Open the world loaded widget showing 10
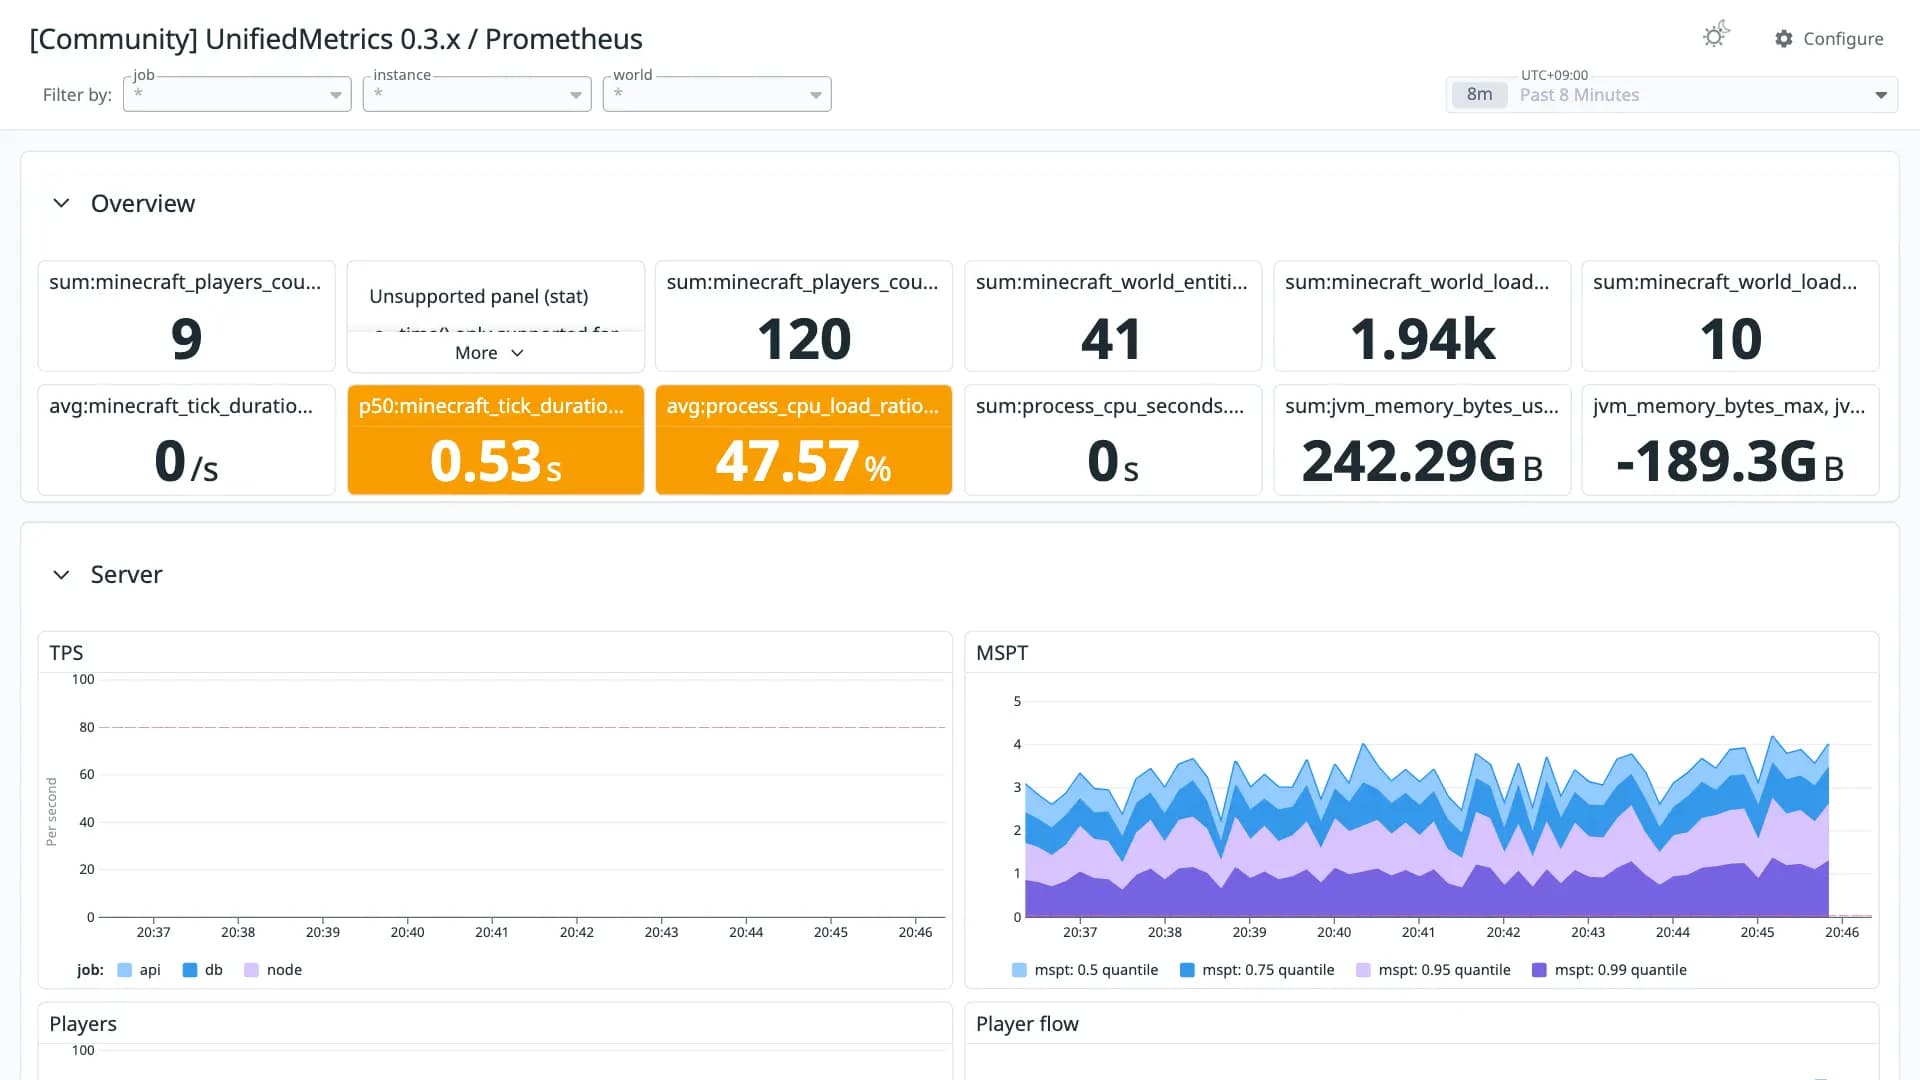The image size is (1920, 1080). click(x=1730, y=316)
